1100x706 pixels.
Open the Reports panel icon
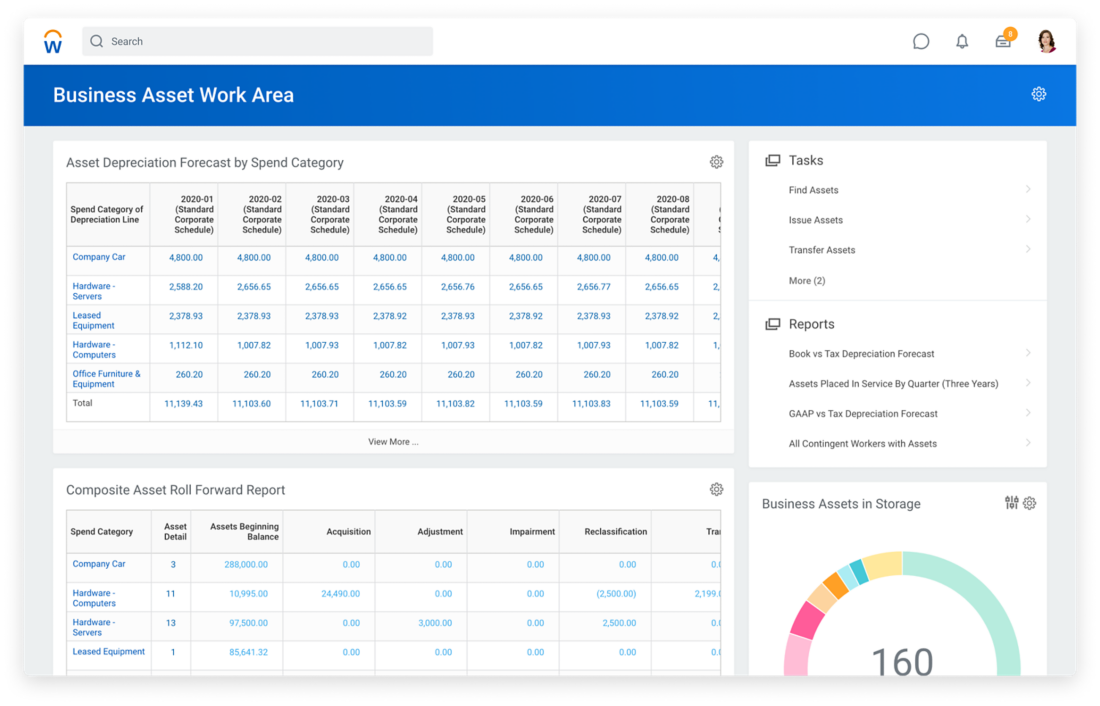773,323
